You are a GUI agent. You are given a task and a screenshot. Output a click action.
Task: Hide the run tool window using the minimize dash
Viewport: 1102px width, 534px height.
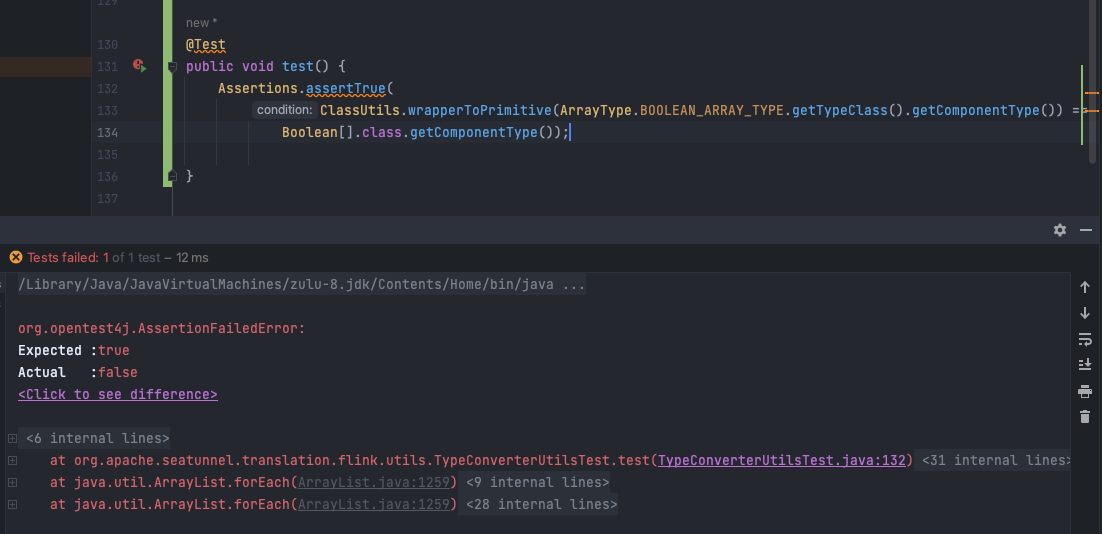pyautogui.click(x=1086, y=230)
